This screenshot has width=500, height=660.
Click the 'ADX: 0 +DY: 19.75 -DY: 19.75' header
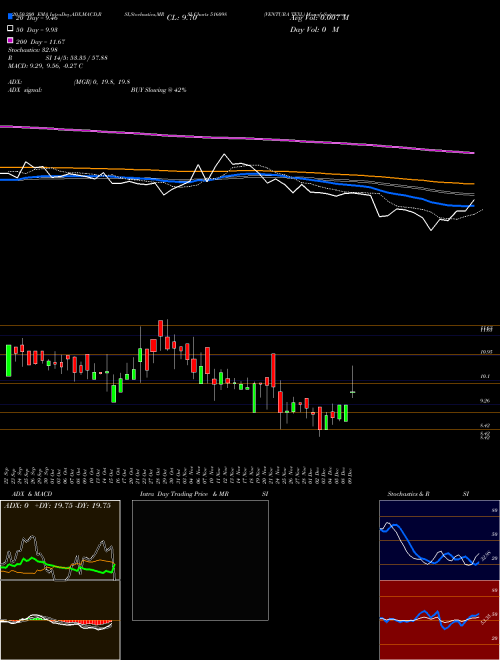click(57, 505)
